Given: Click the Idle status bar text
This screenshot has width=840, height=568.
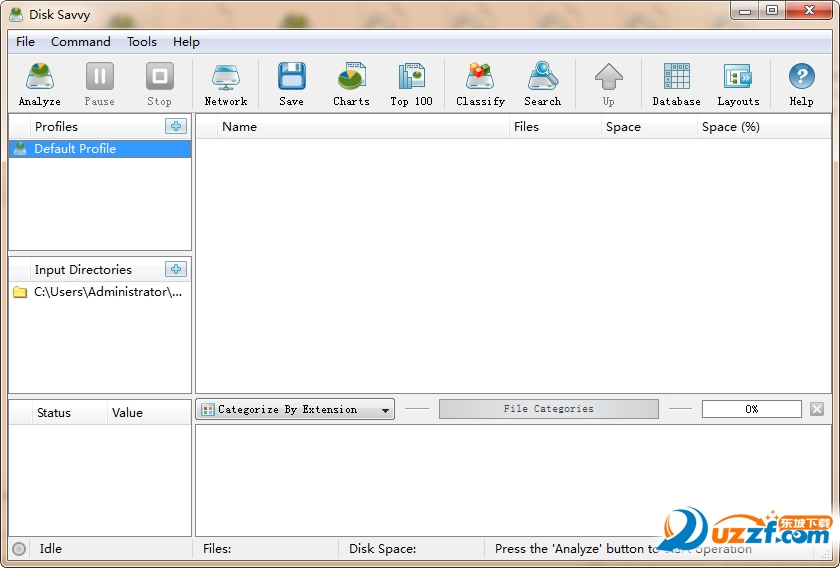Looking at the screenshot, I should (x=51, y=549).
